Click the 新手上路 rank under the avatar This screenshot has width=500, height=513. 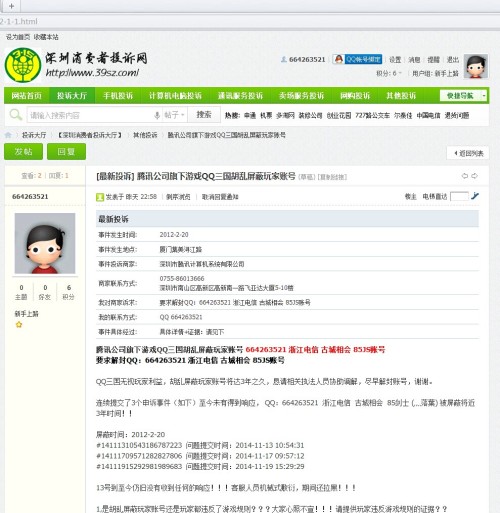[26, 314]
